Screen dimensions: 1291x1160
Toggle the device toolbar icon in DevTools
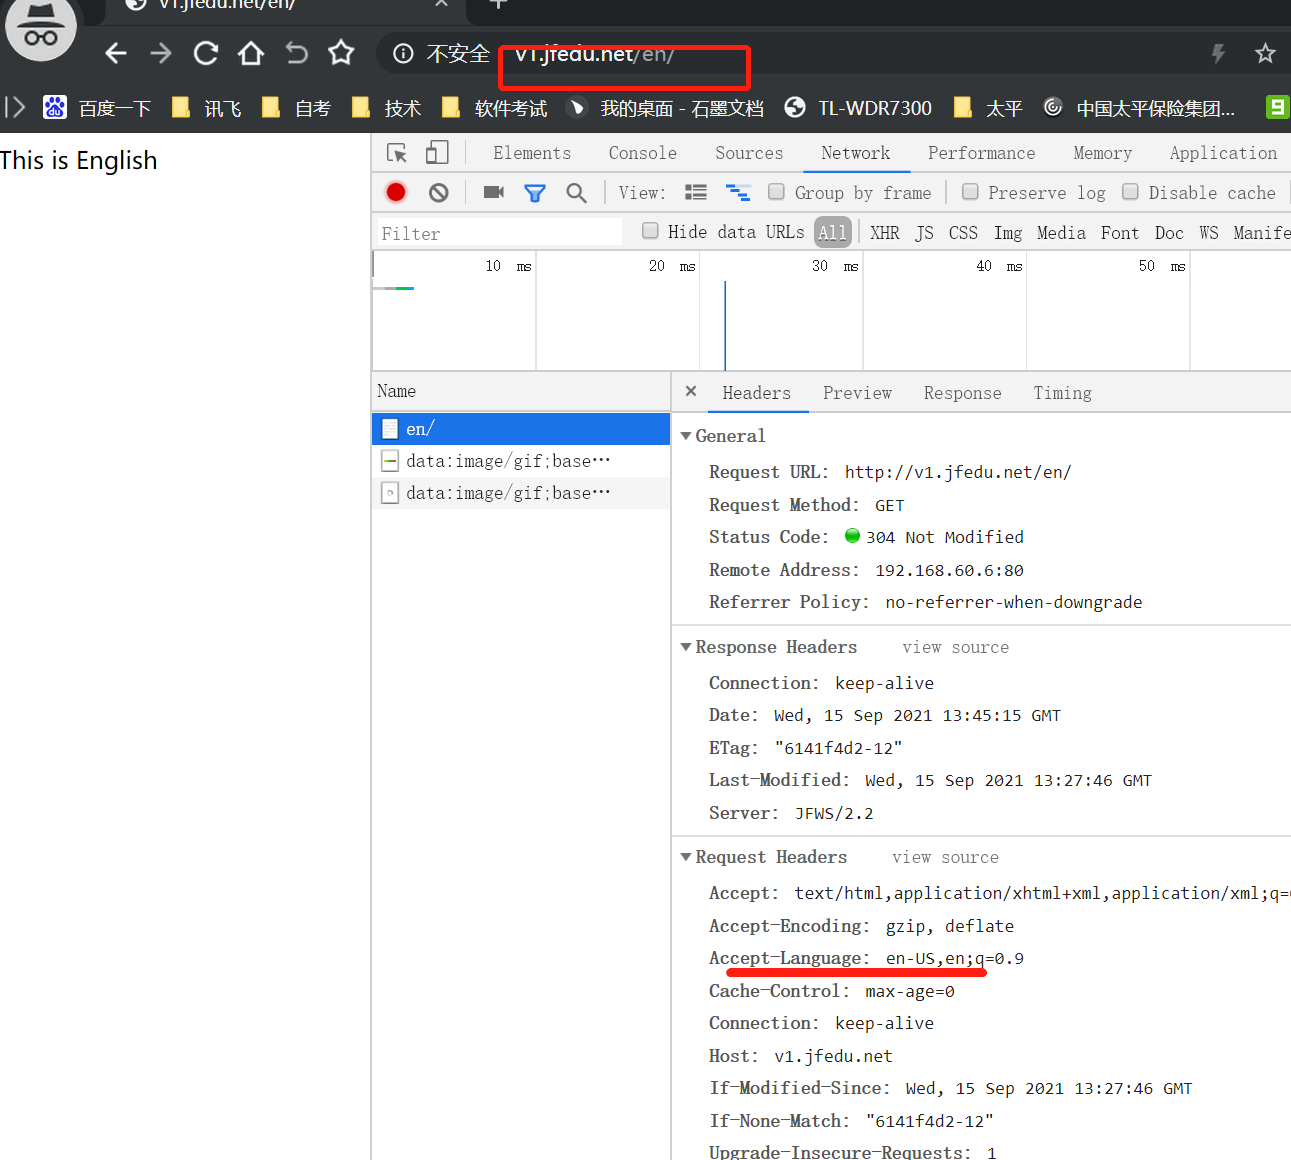click(x=437, y=153)
